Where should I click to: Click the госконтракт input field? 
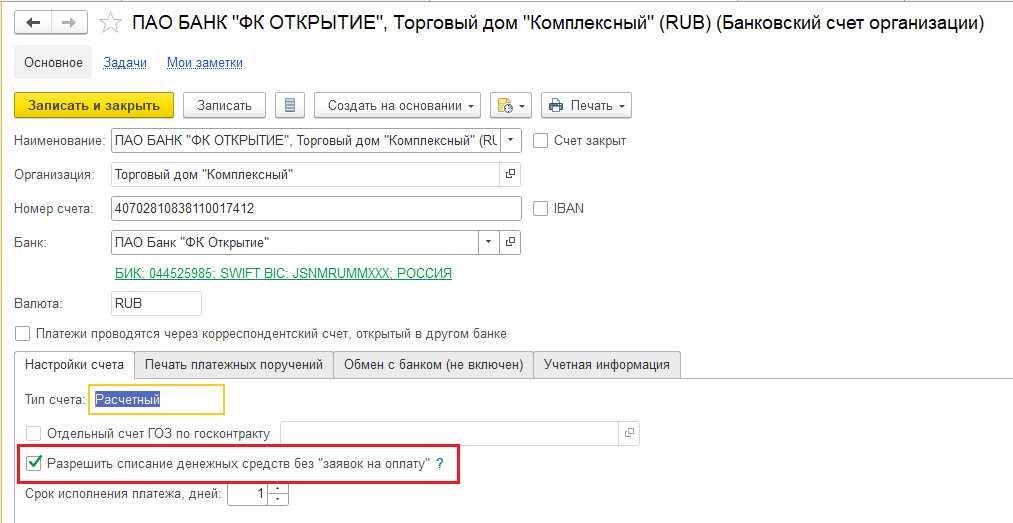point(450,433)
